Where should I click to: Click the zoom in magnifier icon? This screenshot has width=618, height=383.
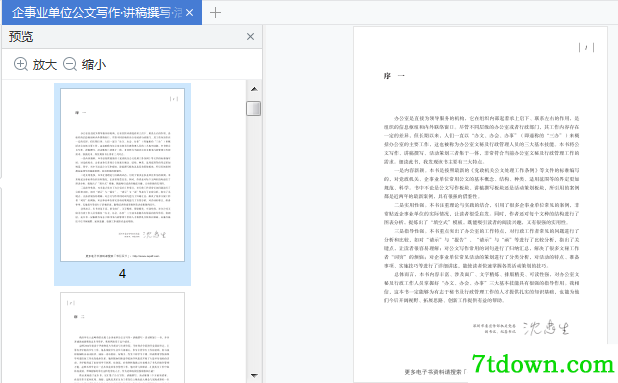pyautogui.click(x=20, y=64)
